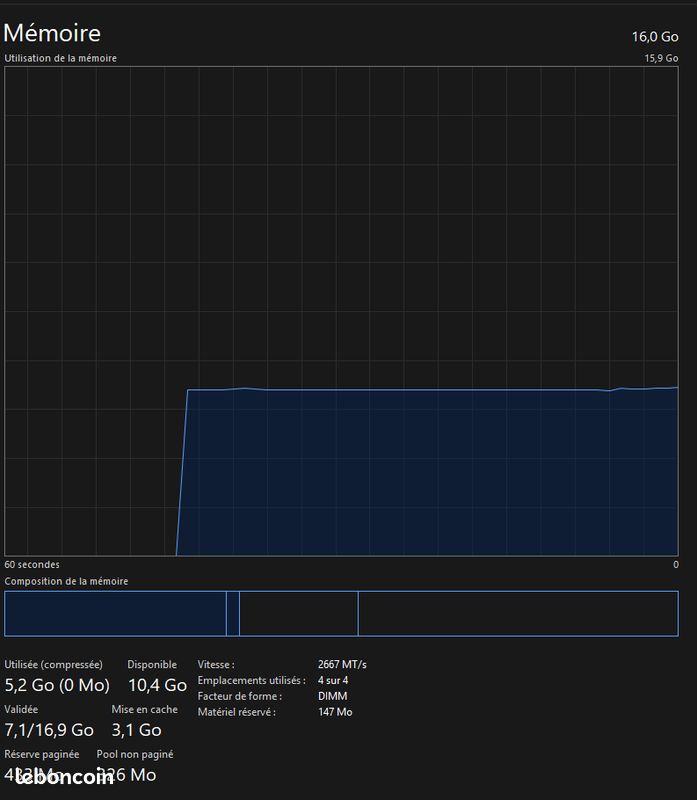The width and height of the screenshot is (697, 800).
Task: Click the Composition de la mémoire label
Action: tap(66, 581)
